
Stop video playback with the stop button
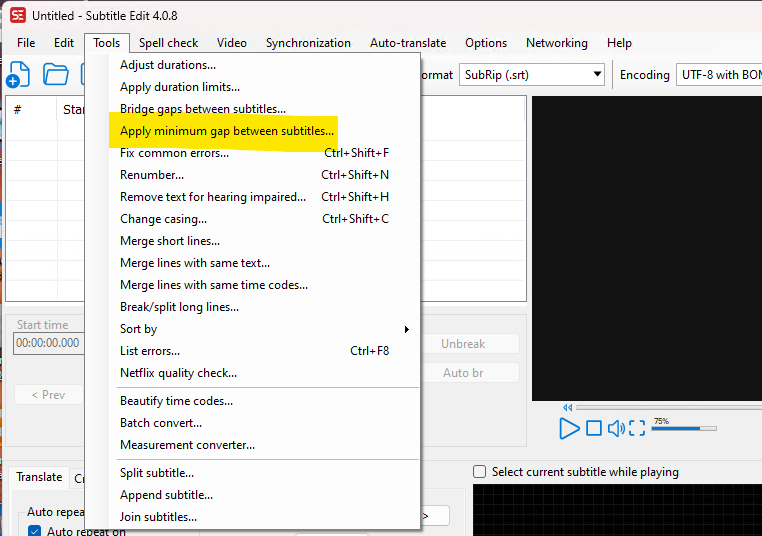pos(593,428)
